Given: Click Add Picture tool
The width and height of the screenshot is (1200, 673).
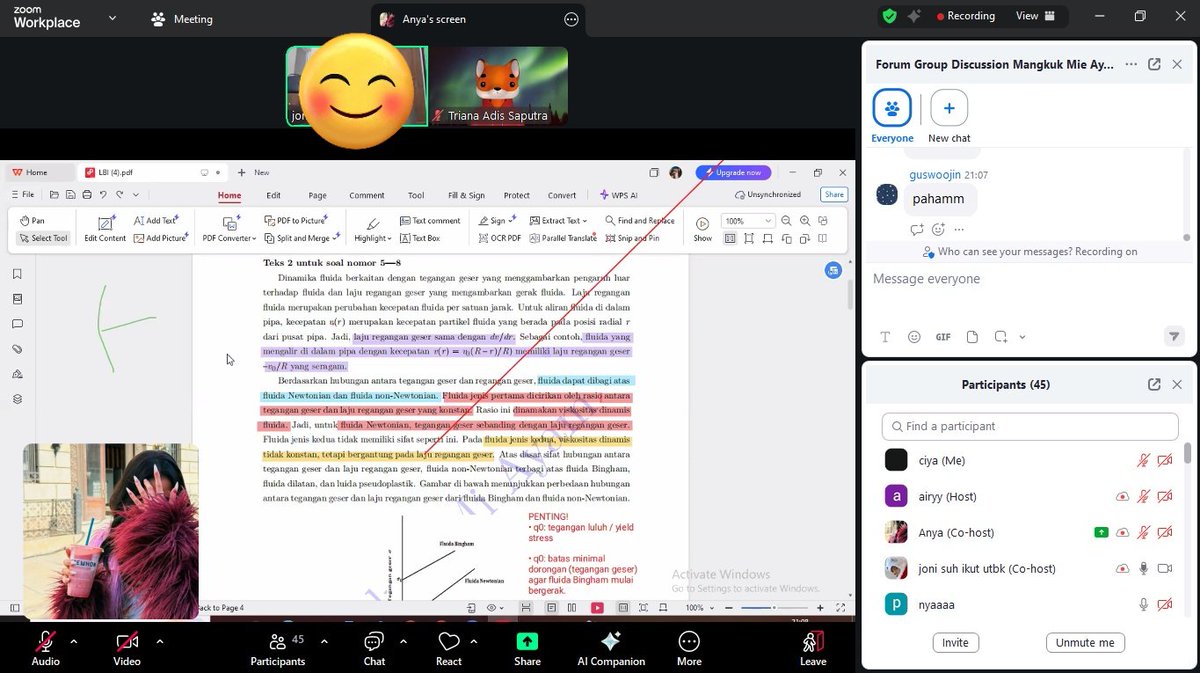Looking at the screenshot, I should 160,238.
